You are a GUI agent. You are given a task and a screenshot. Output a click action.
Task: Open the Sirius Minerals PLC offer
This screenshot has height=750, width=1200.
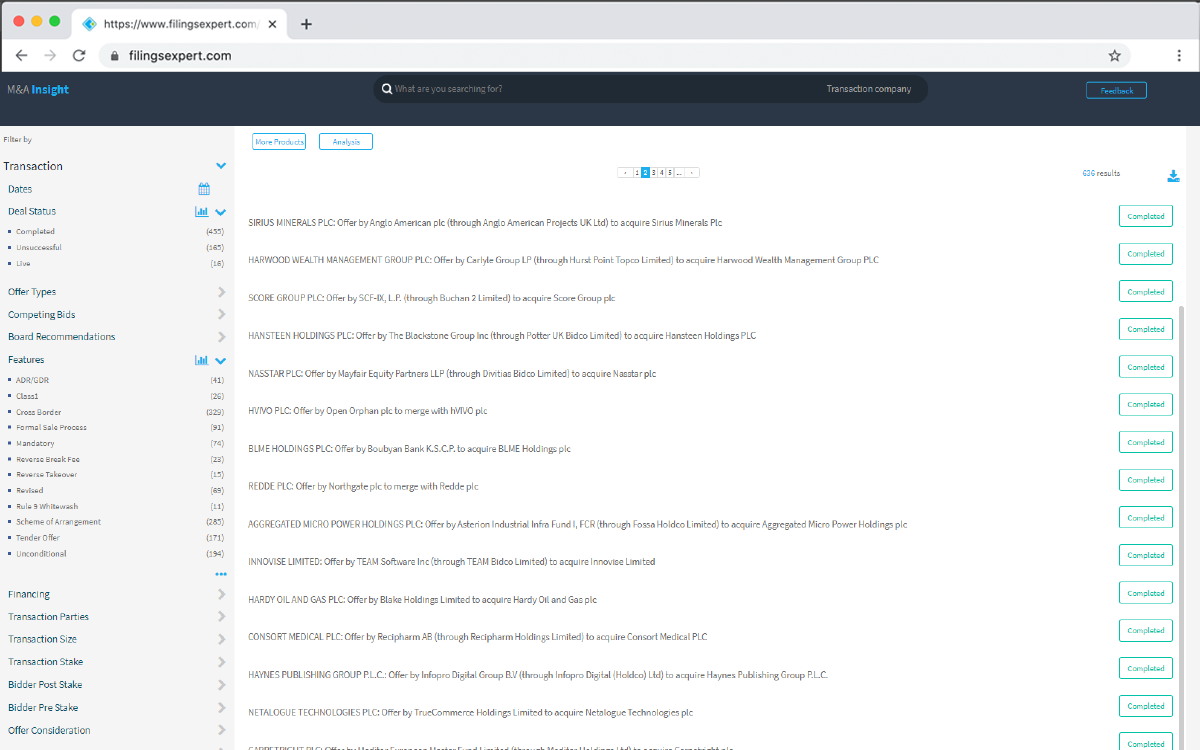[485, 223]
